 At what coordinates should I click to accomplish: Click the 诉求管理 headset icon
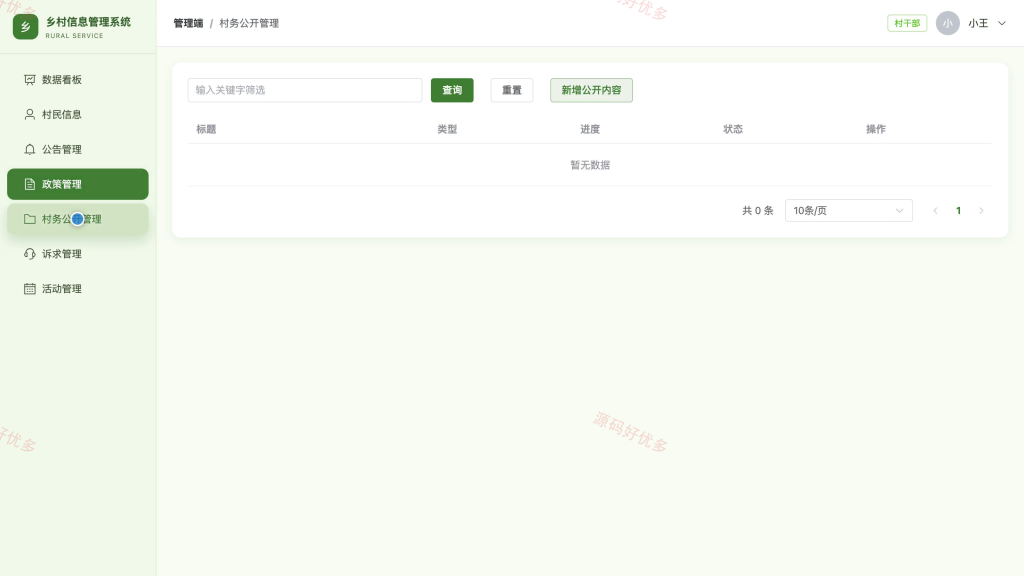(29, 254)
